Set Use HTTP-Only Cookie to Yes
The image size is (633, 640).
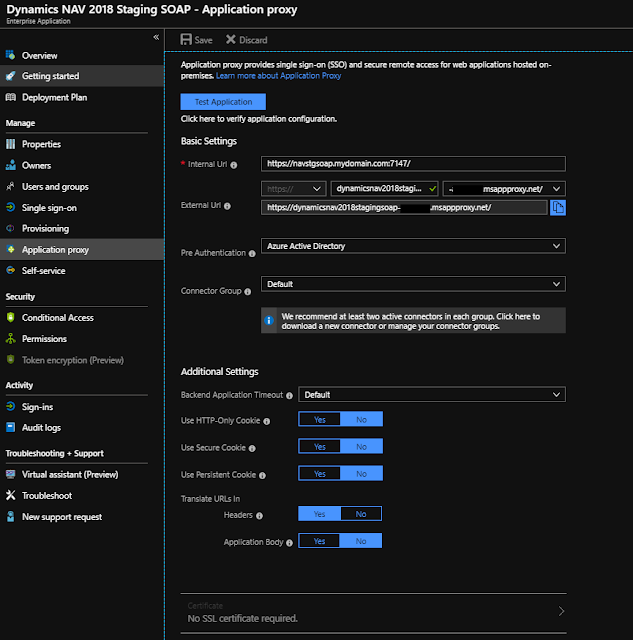[x=320, y=419]
